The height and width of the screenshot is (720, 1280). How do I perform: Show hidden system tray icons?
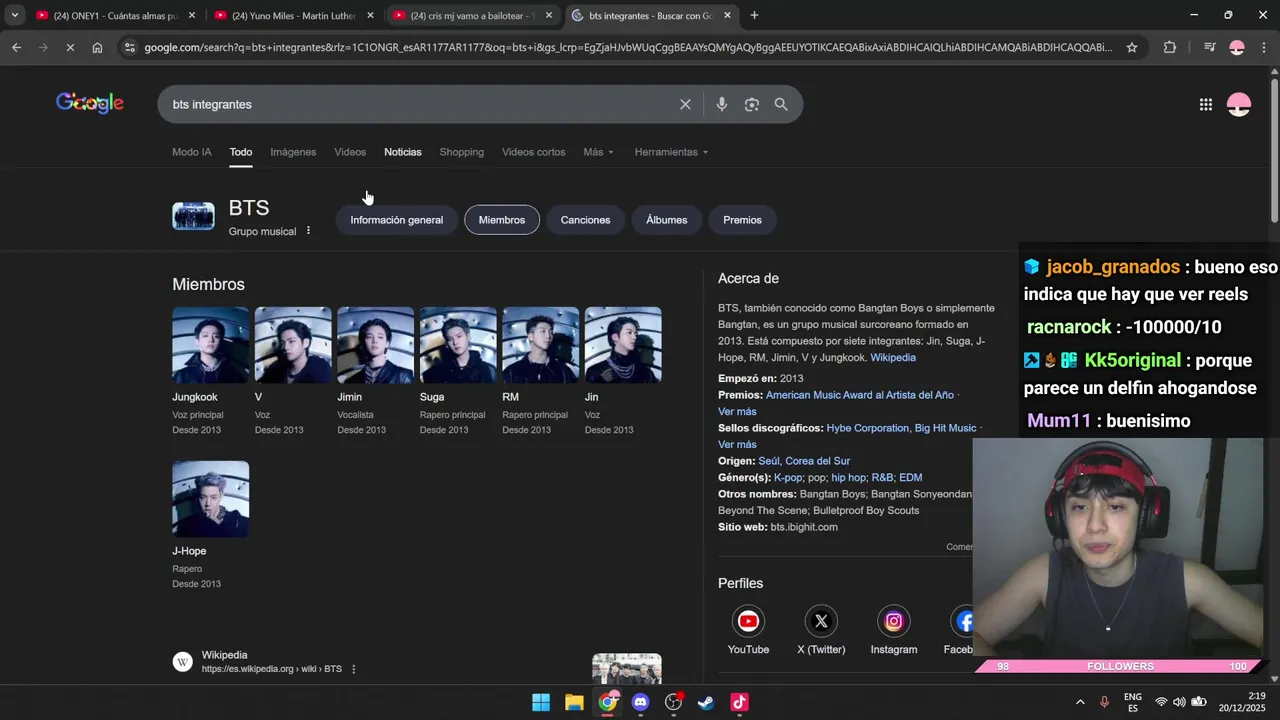point(1080,702)
